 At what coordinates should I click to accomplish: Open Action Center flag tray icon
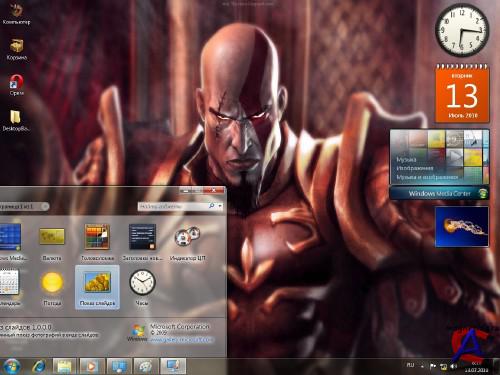point(433,367)
